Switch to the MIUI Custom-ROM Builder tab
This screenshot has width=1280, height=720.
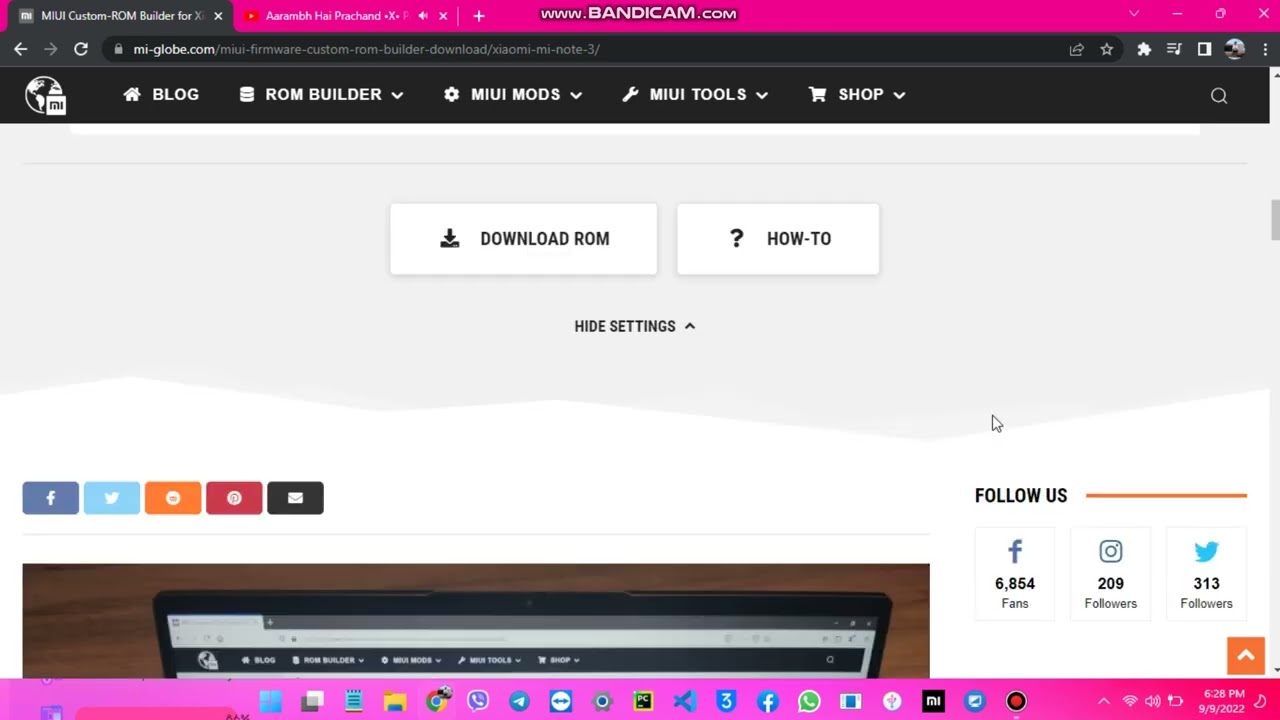click(120, 16)
